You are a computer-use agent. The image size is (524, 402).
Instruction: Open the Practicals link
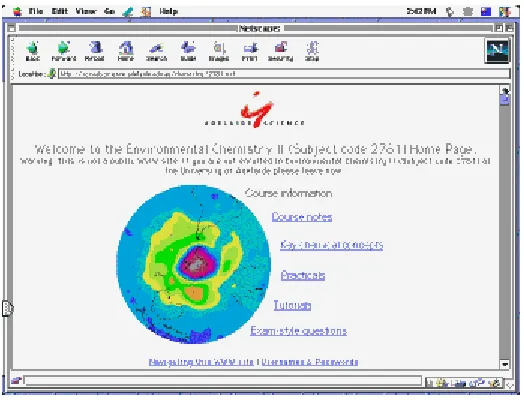pyautogui.click(x=303, y=275)
